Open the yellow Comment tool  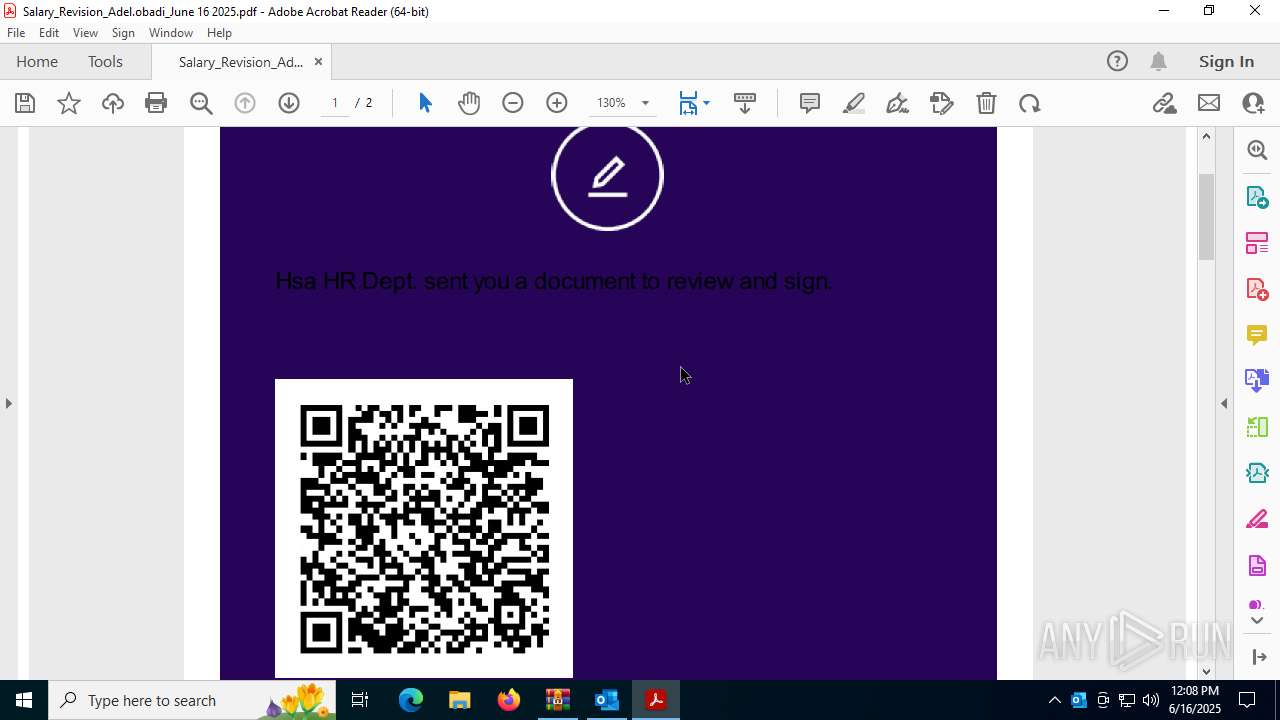(1257, 334)
